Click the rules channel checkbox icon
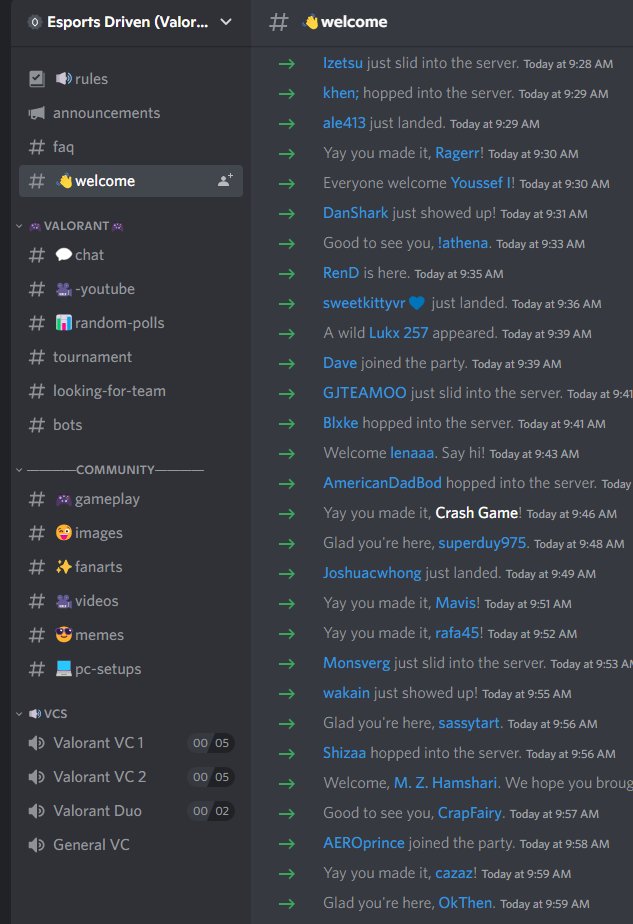 [x=37, y=78]
